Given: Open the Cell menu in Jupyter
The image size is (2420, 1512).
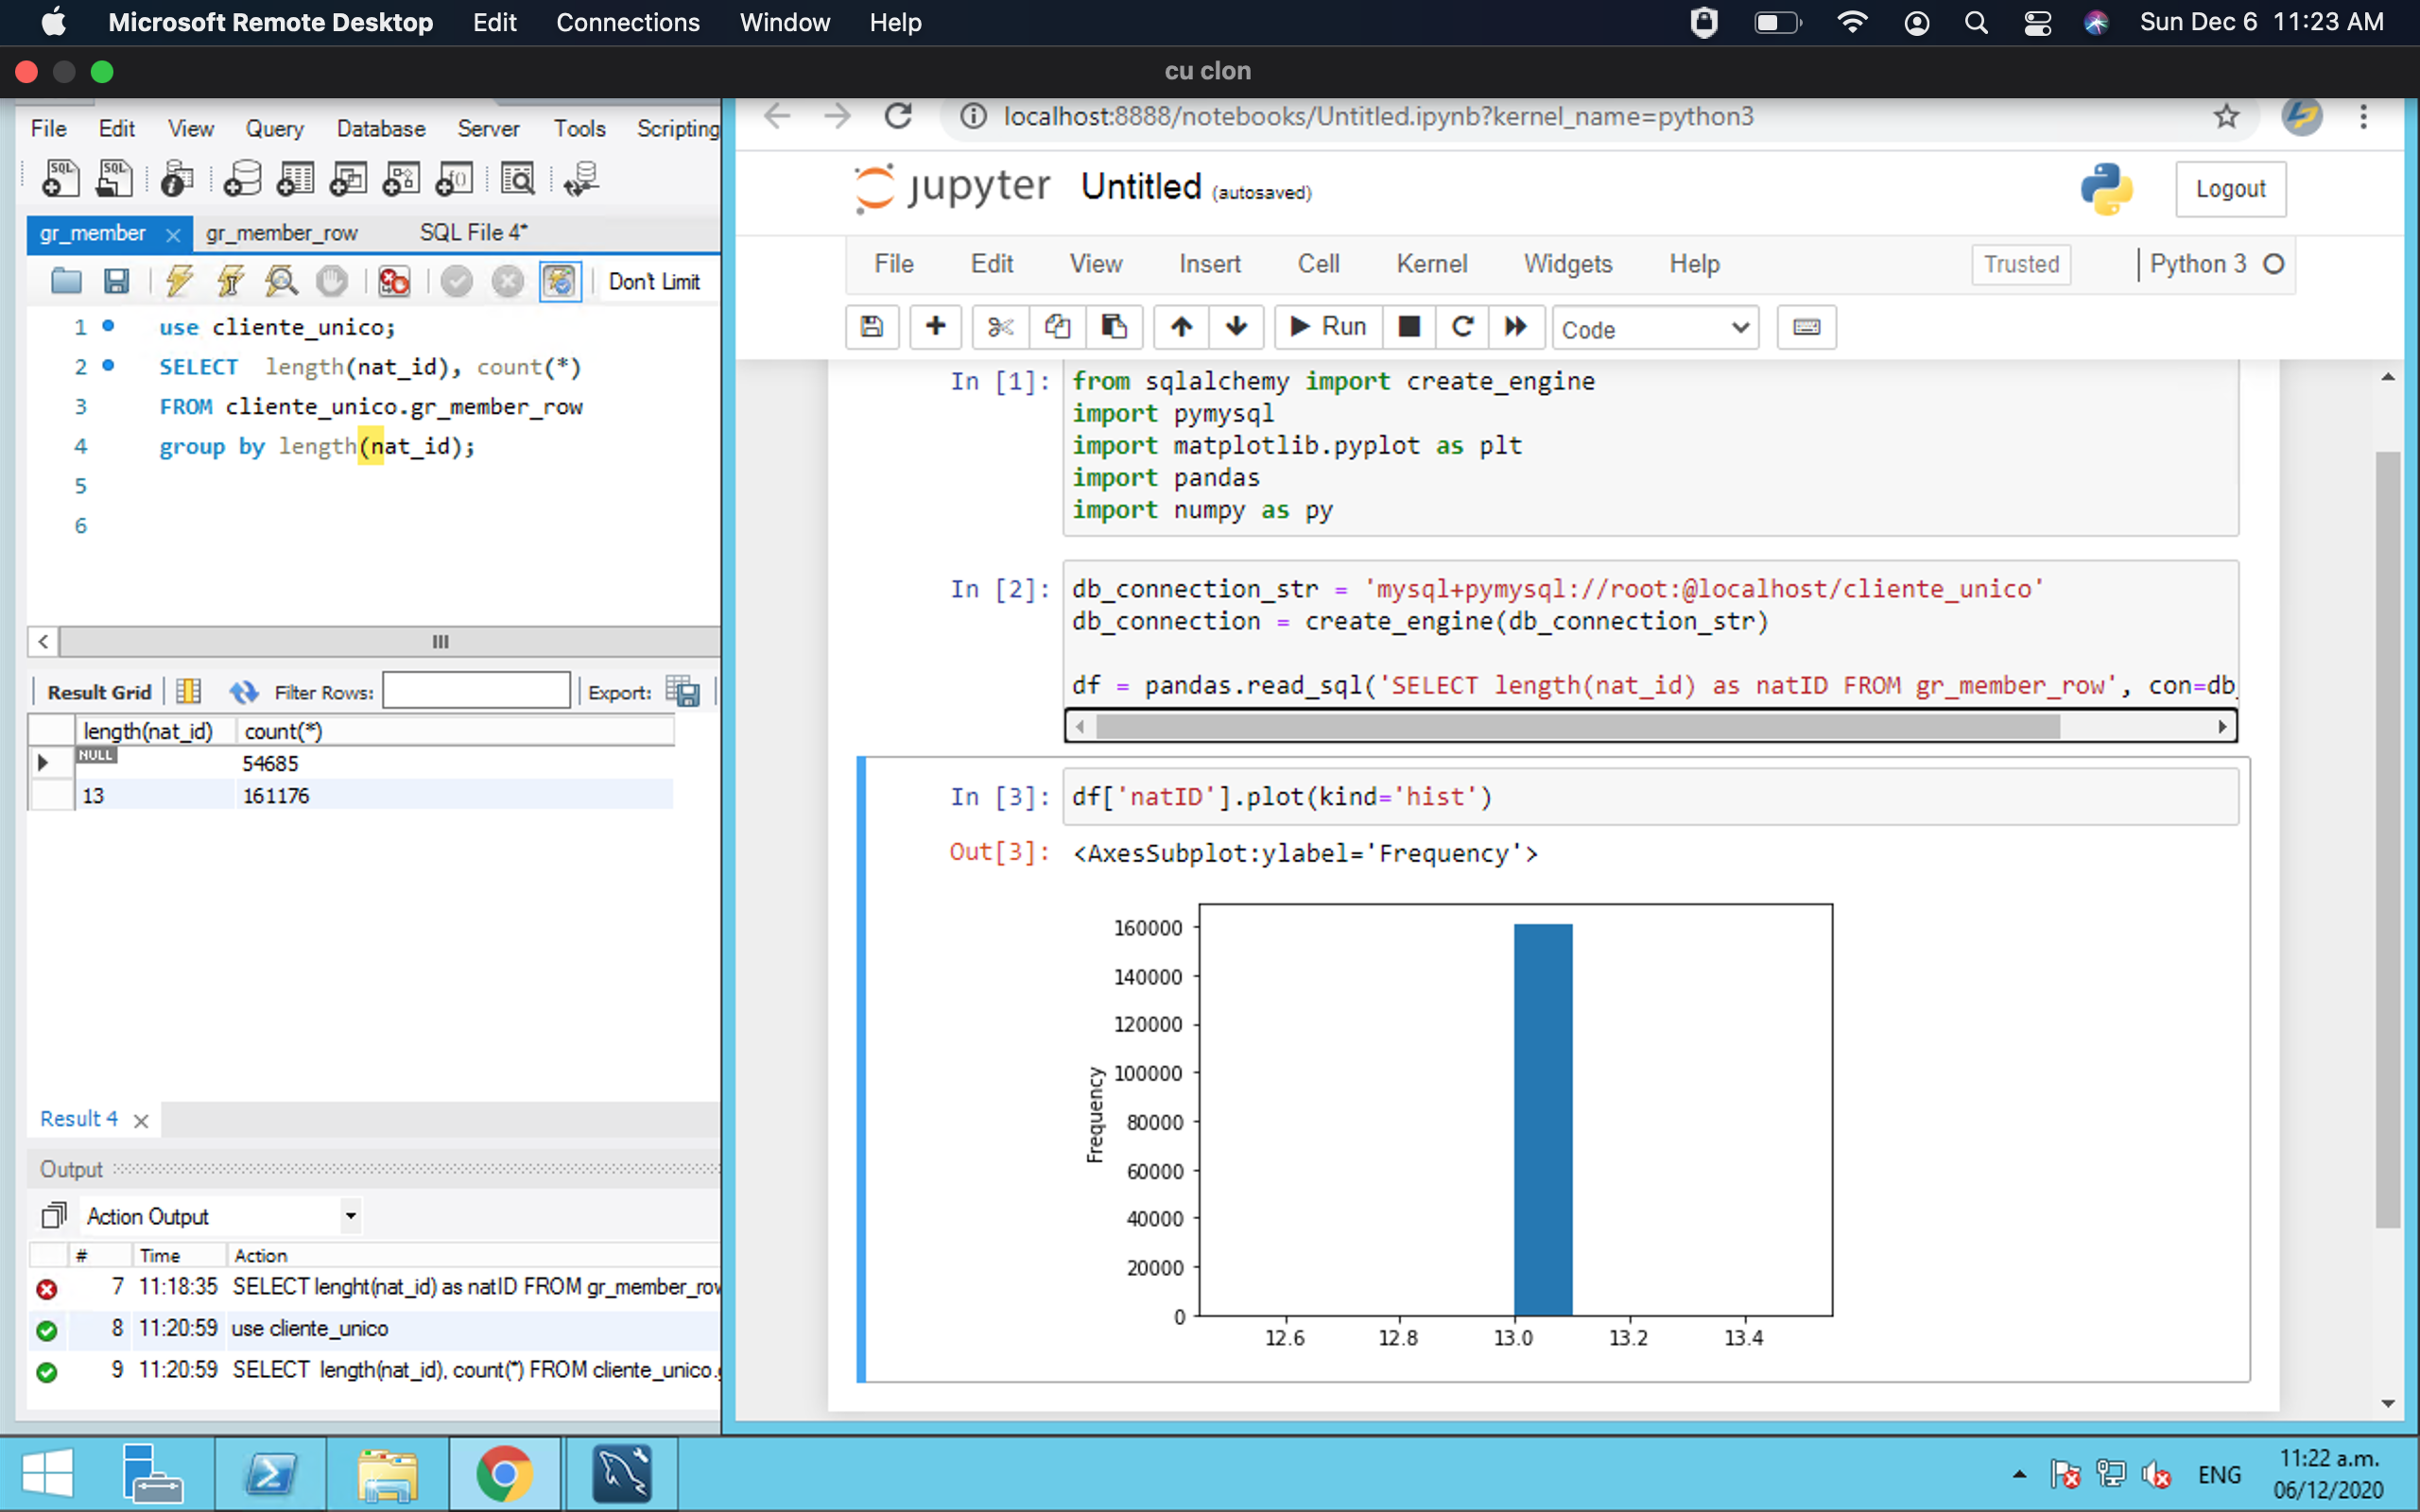Looking at the screenshot, I should (1318, 264).
